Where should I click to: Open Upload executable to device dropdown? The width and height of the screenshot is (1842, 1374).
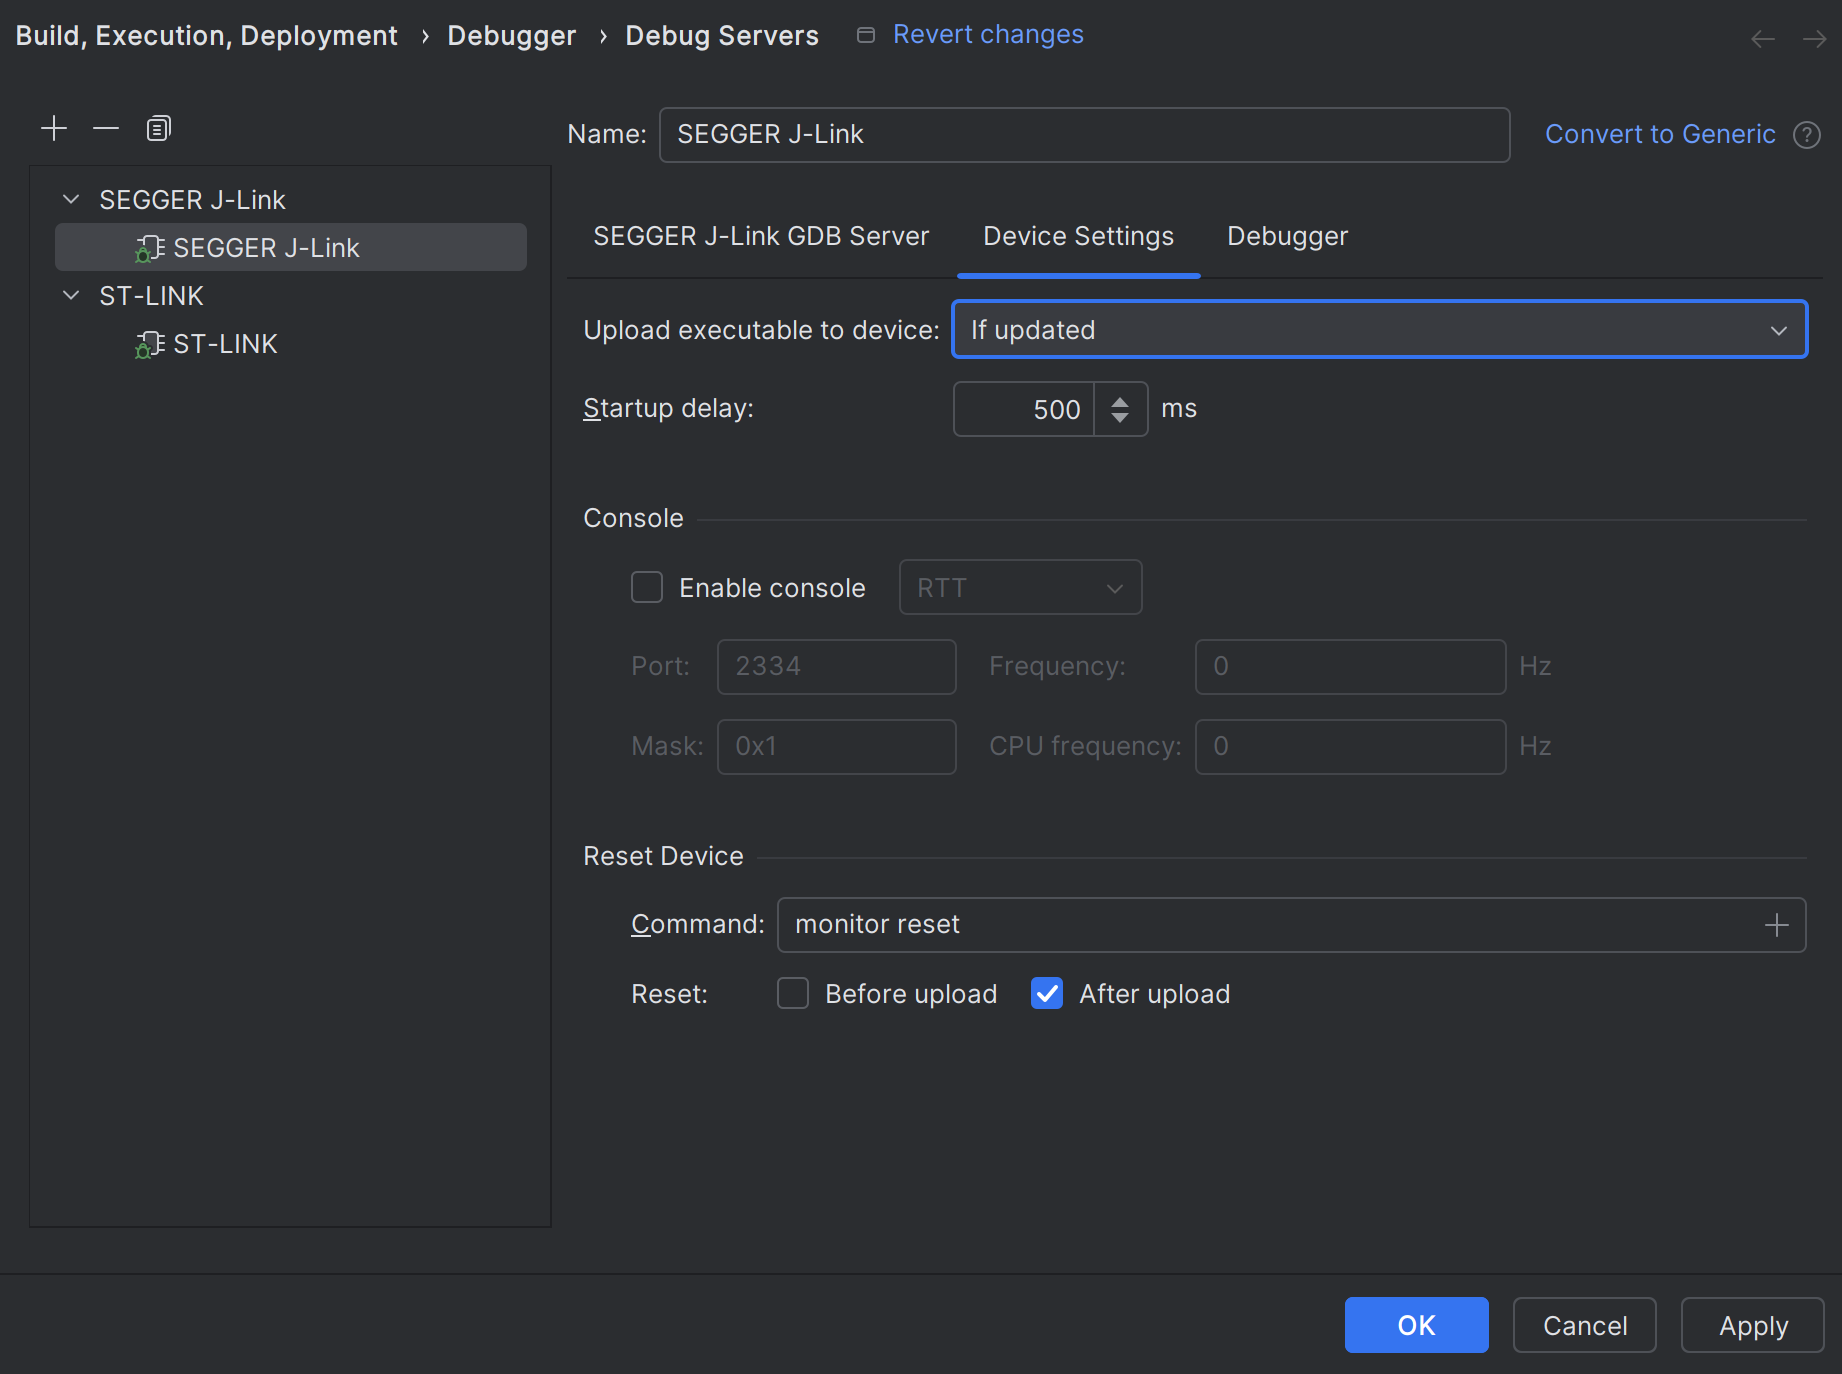[x=1379, y=330]
